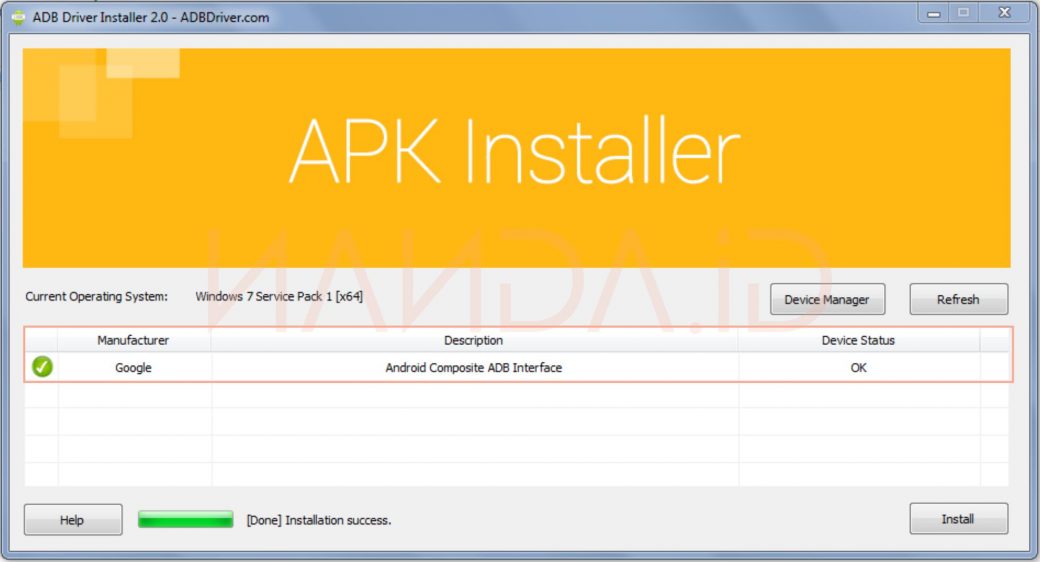Close the ADB Driver Installer window
Image resolution: width=1040 pixels, height=562 pixels.
(1003, 13)
